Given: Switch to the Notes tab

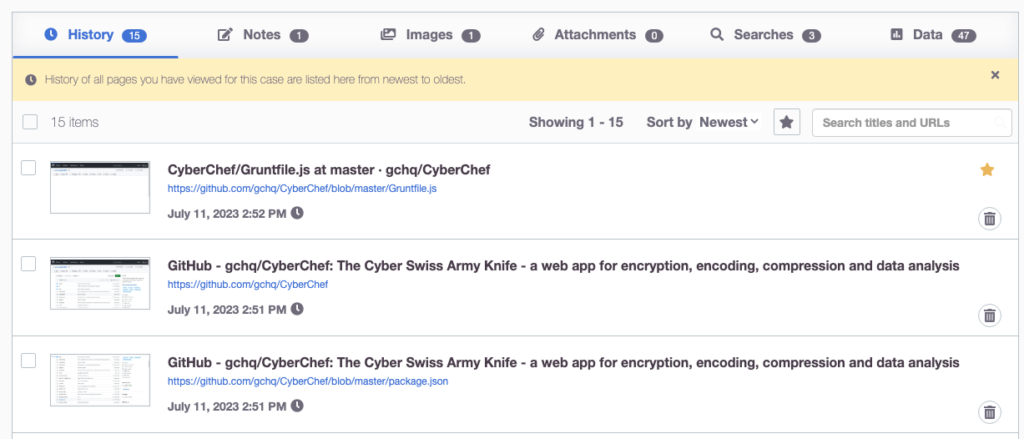Looking at the screenshot, I should (262, 35).
